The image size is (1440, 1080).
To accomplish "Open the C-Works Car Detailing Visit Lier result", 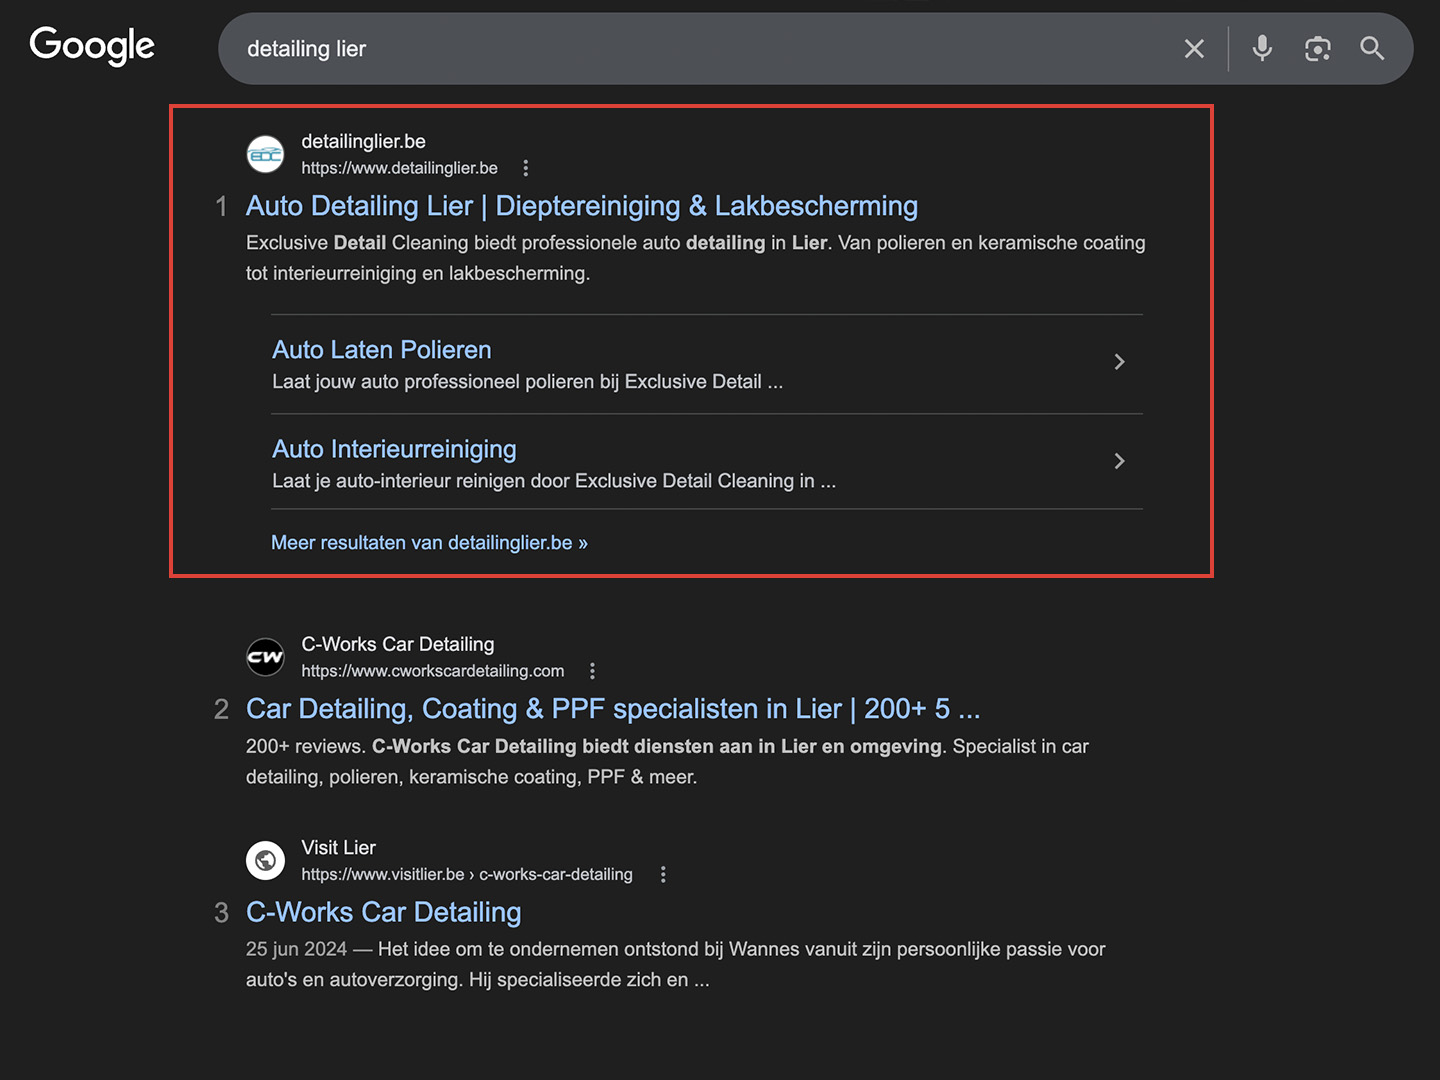I will point(383,912).
